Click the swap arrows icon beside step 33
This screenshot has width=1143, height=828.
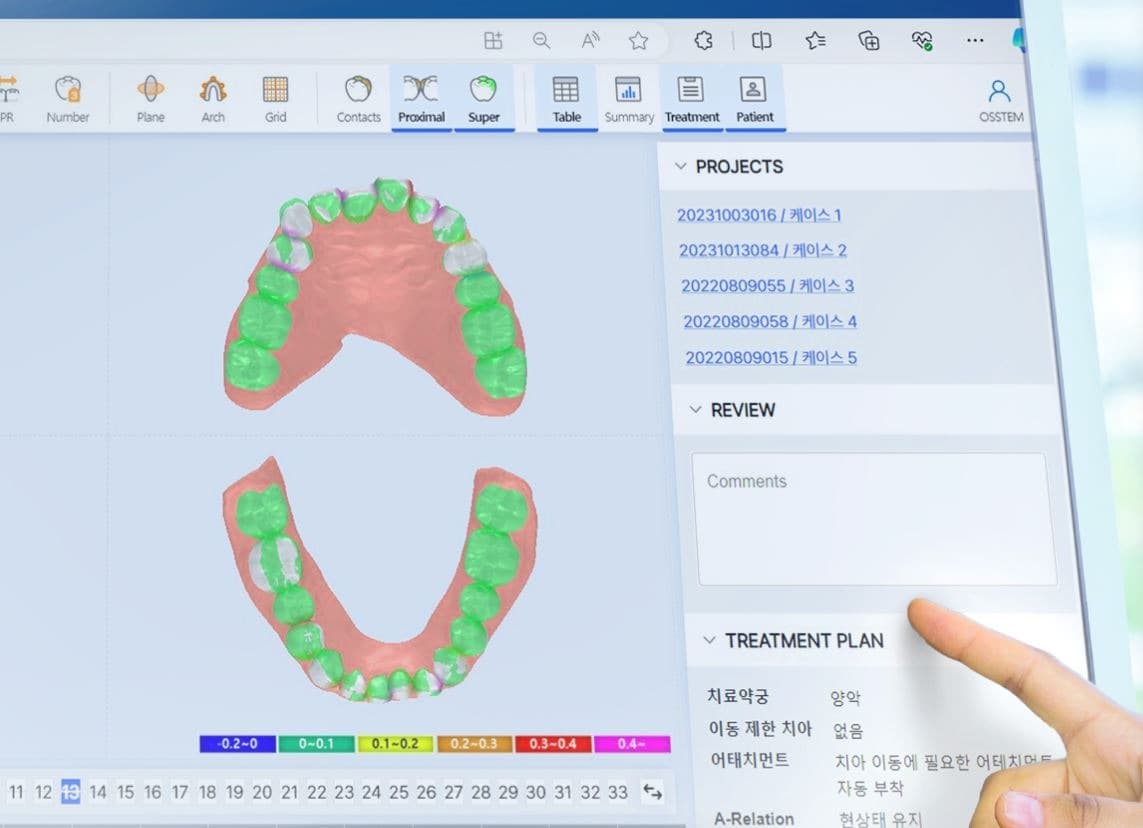pos(652,792)
